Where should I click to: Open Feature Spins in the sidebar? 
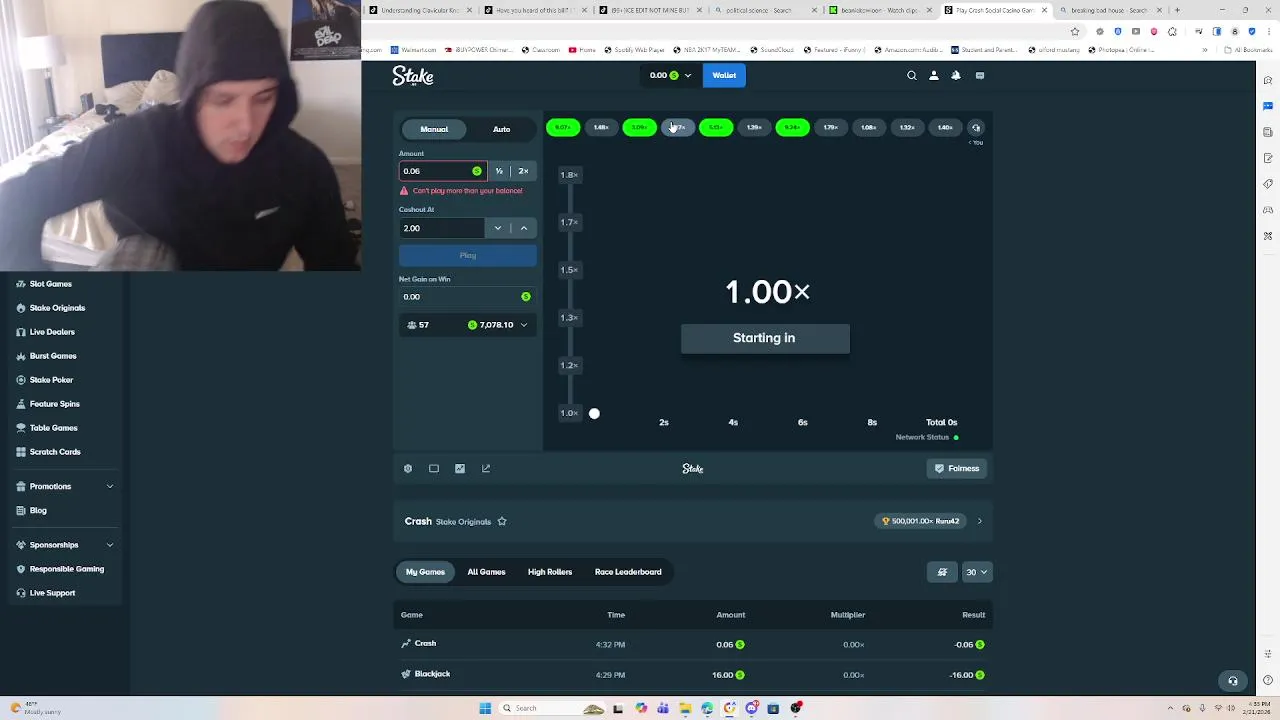[x=54, y=404]
